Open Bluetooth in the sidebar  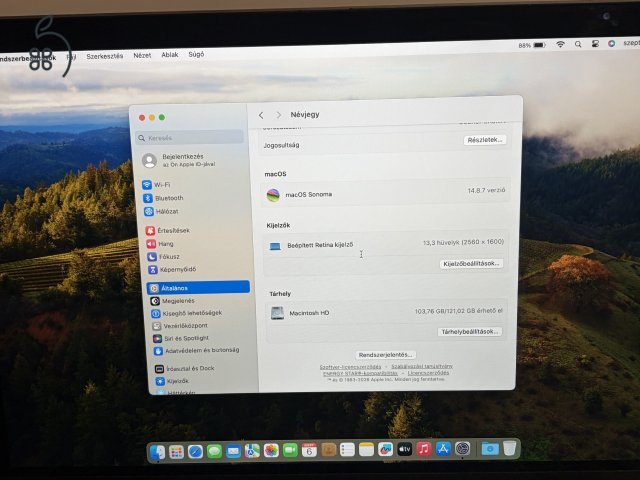(x=163, y=198)
